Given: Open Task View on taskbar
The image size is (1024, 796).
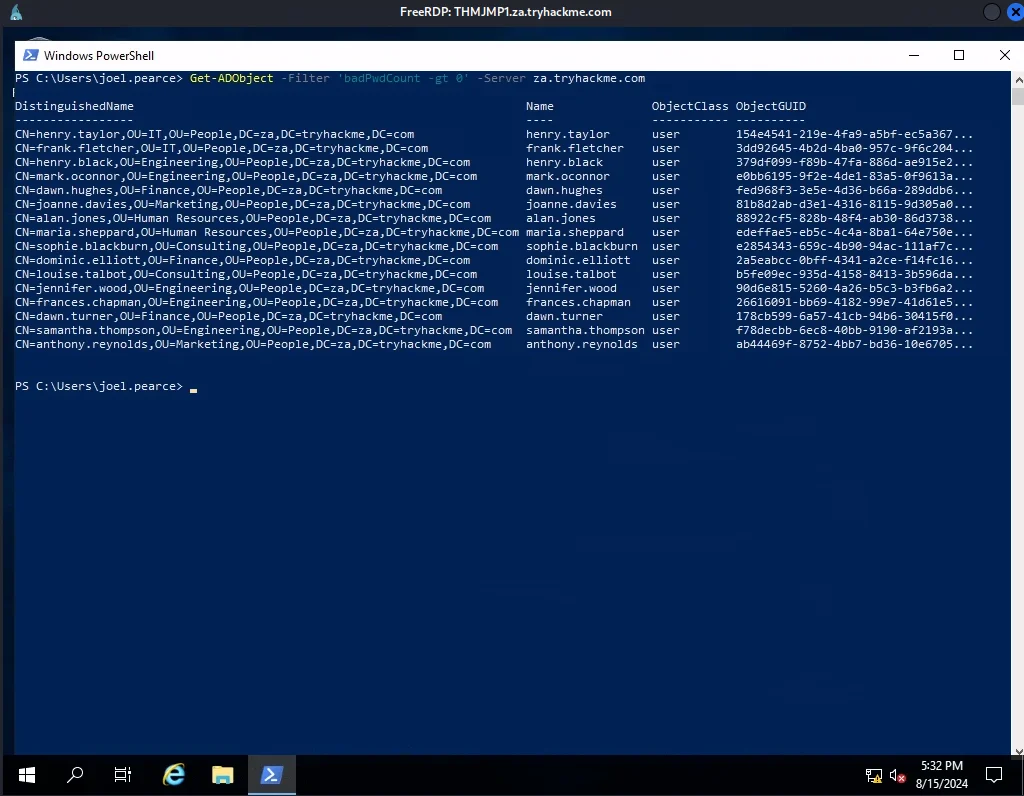Looking at the screenshot, I should click(123, 775).
